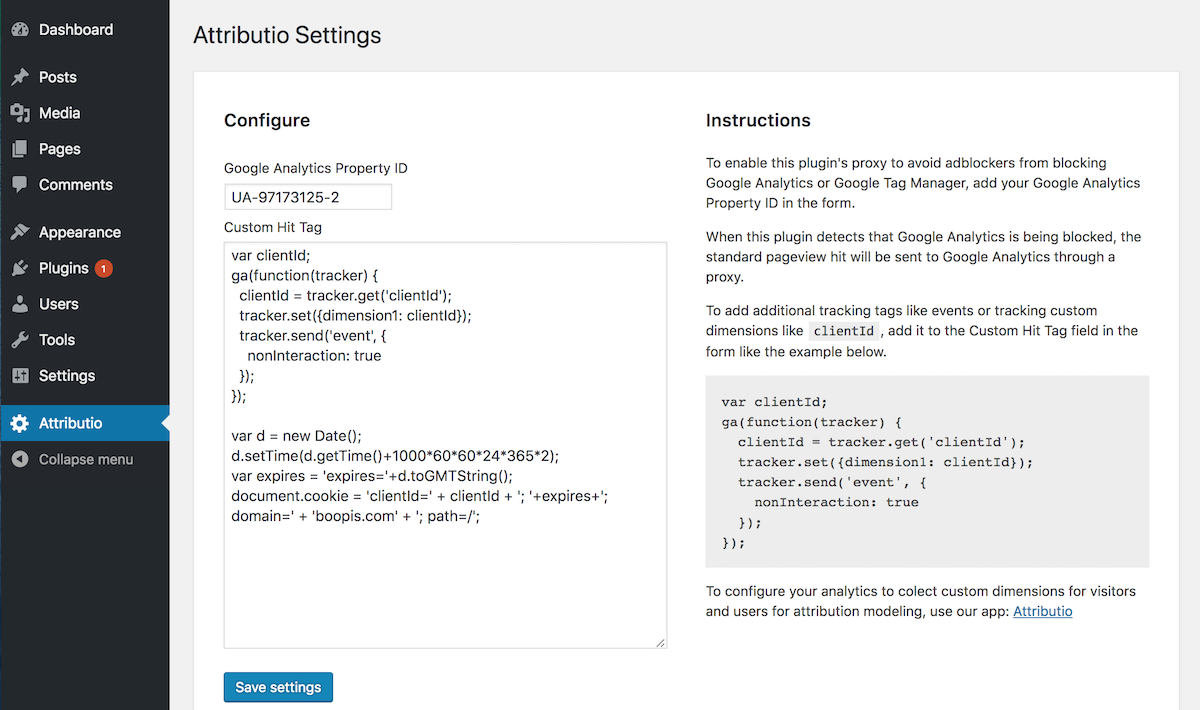Click inside the Custom Hit Tag textarea
This screenshot has width=1200, height=710.
click(x=445, y=445)
